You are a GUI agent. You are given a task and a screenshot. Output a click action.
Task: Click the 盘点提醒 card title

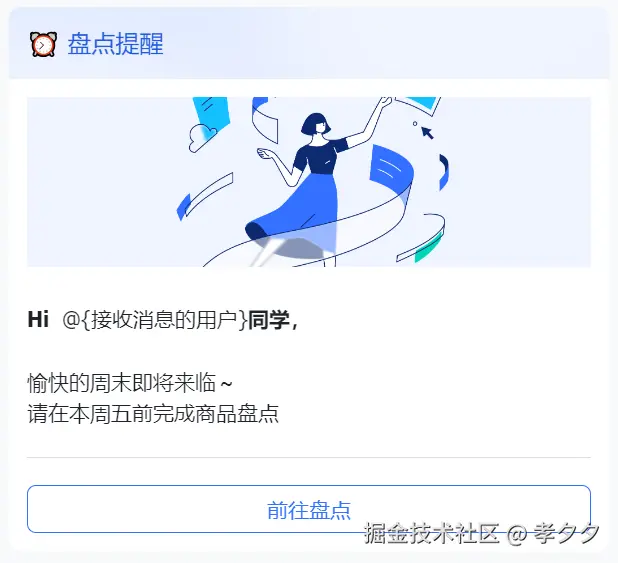tap(115, 44)
